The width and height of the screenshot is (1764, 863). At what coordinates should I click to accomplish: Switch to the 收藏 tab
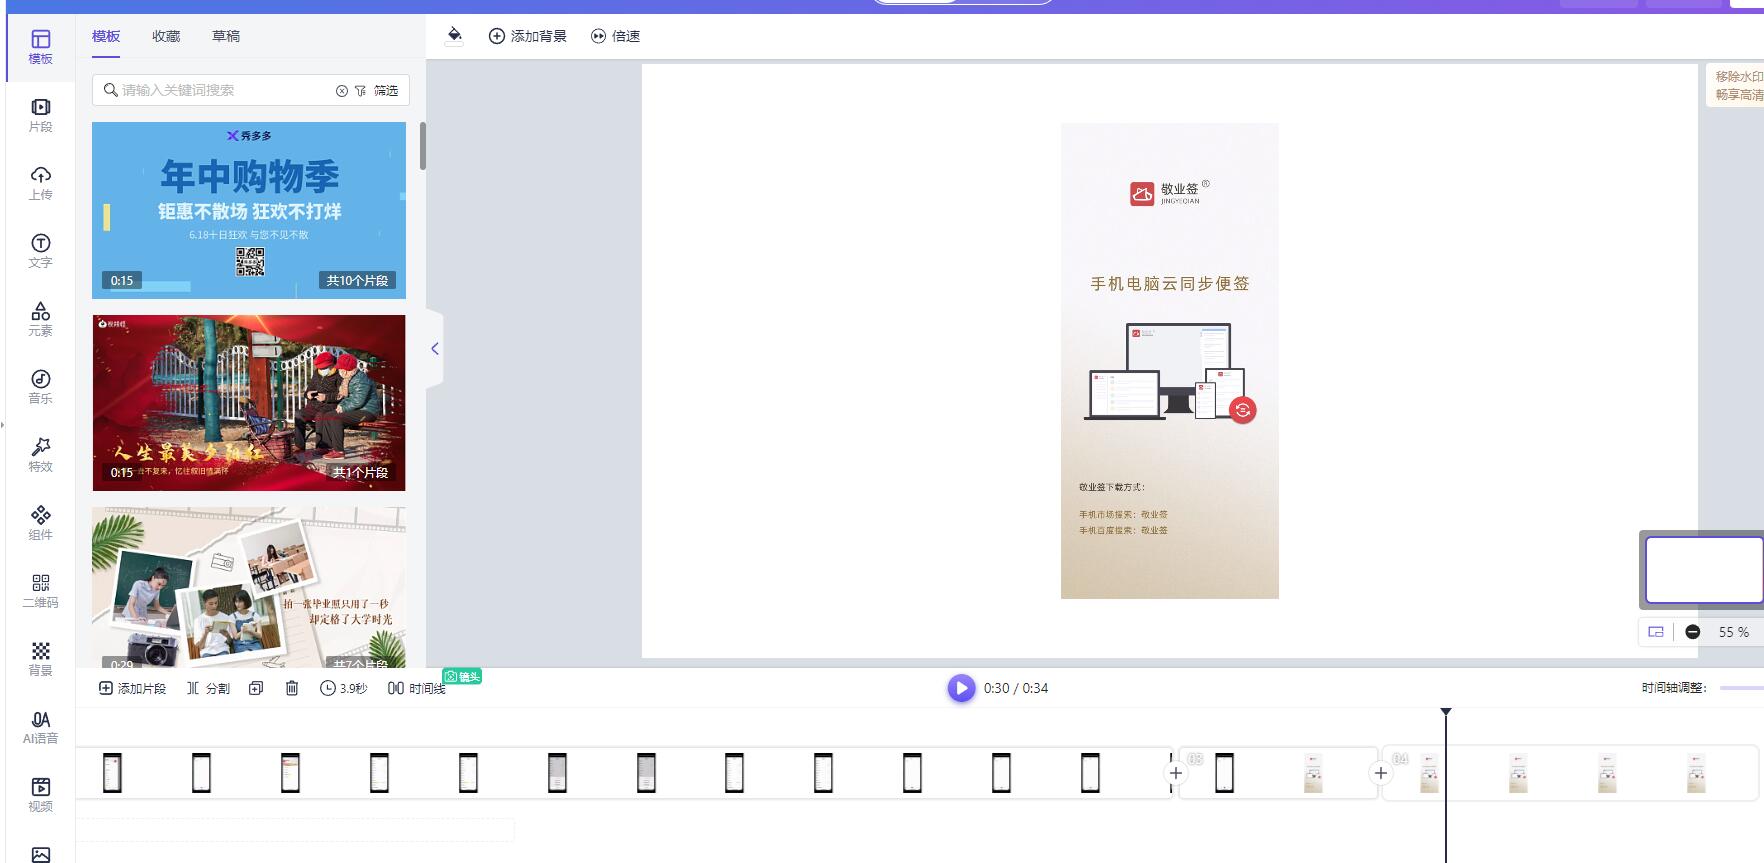click(x=166, y=36)
